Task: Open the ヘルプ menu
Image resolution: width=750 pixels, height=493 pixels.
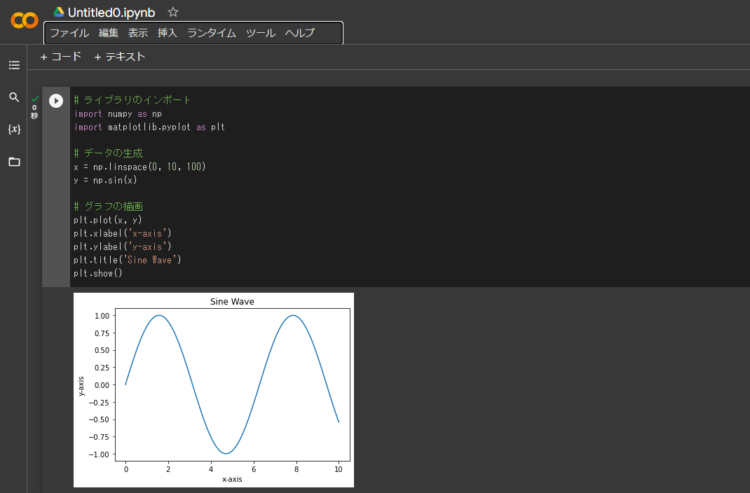Action: point(300,33)
